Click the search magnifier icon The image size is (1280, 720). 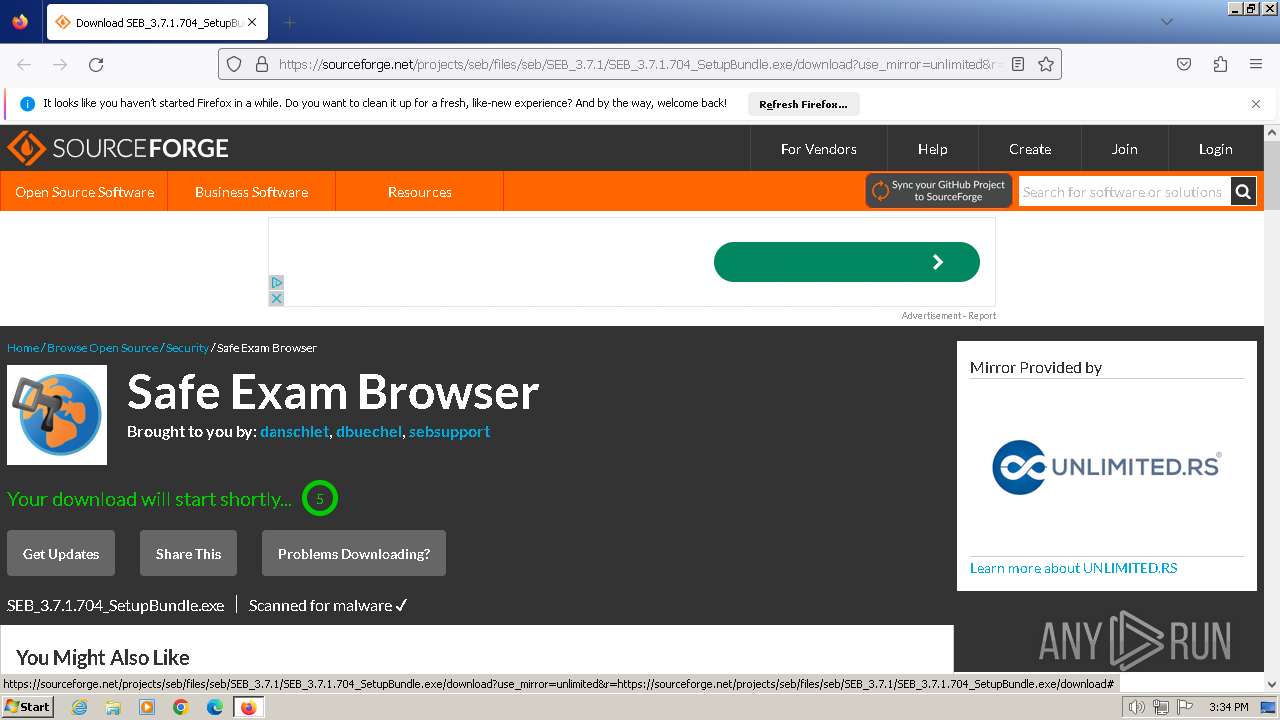pyautogui.click(x=1243, y=192)
